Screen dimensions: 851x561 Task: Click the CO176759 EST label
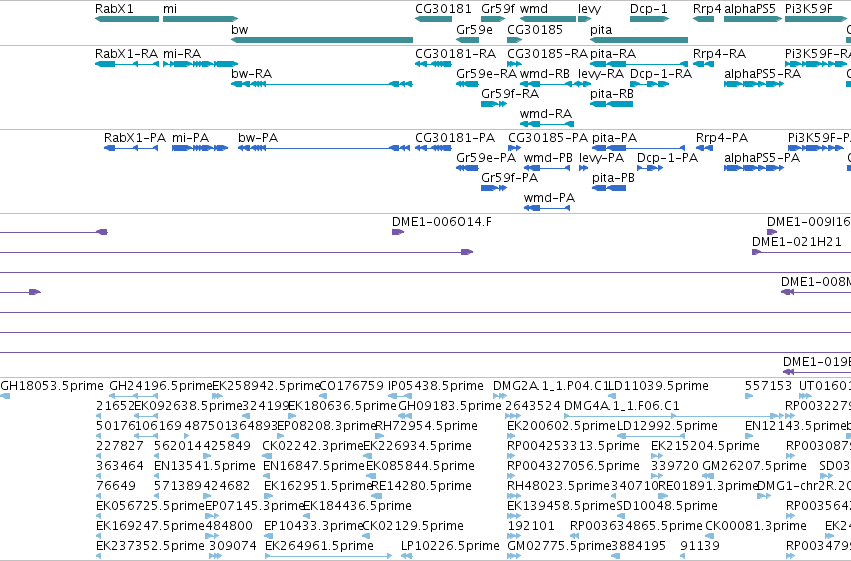(x=351, y=386)
